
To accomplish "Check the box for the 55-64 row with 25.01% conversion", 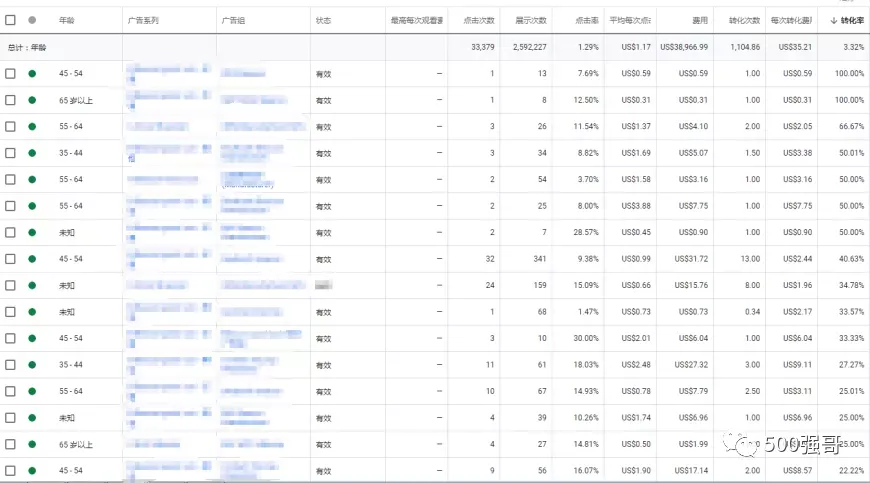I will [x=10, y=392].
